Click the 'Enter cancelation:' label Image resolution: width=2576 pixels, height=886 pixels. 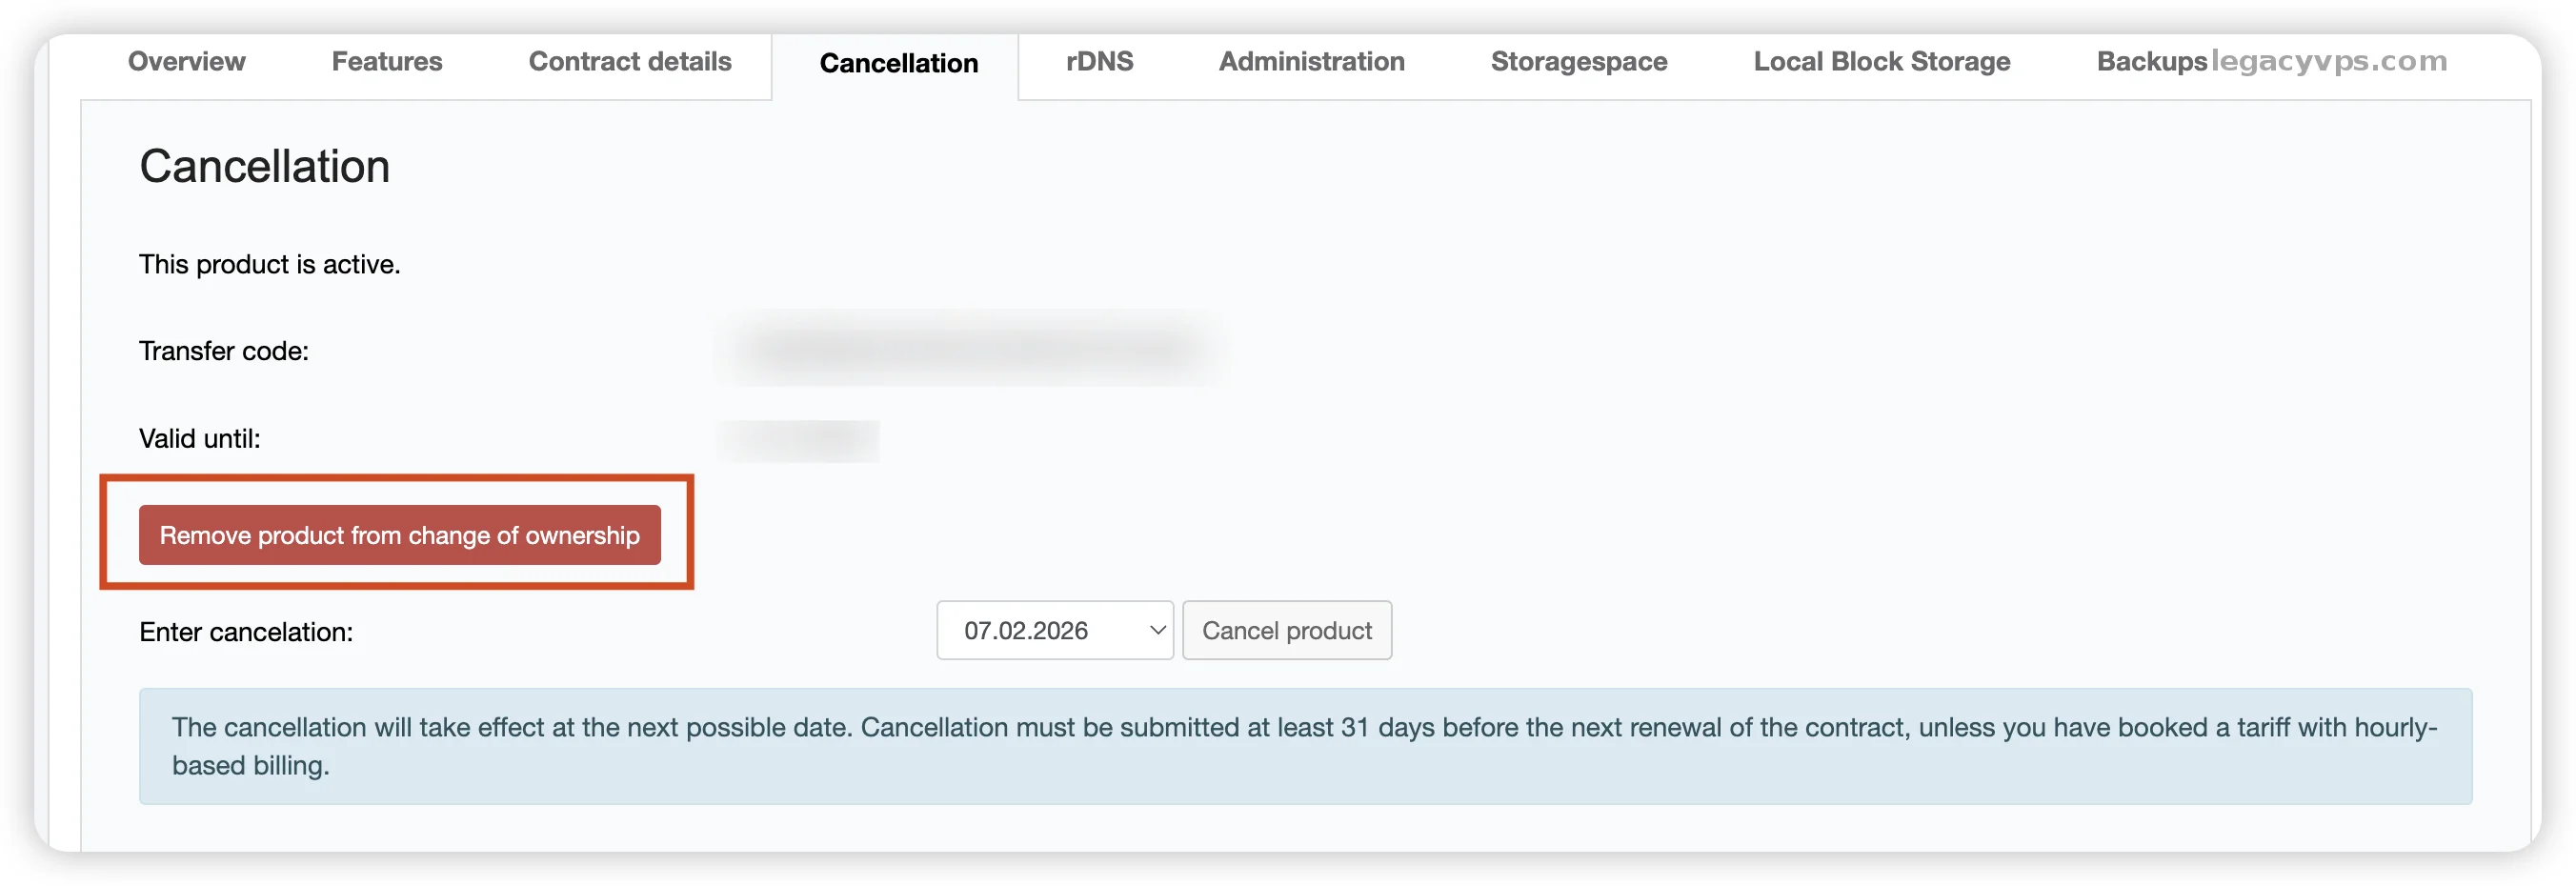(x=246, y=632)
